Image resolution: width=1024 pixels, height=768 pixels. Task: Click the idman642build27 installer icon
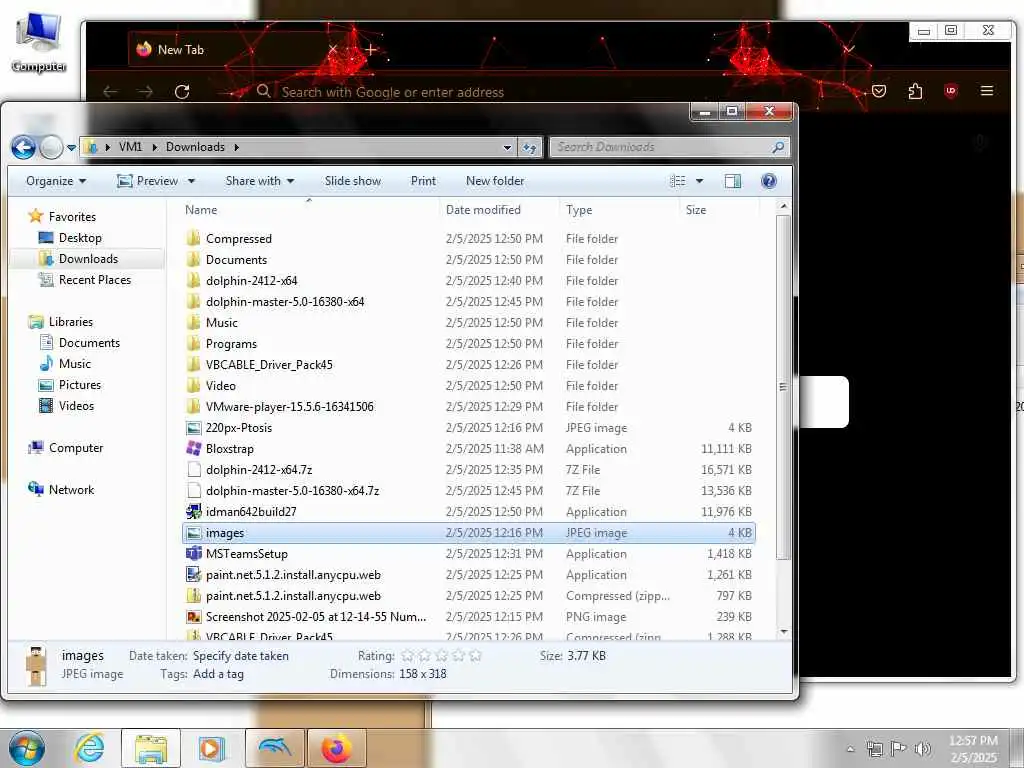pos(193,511)
